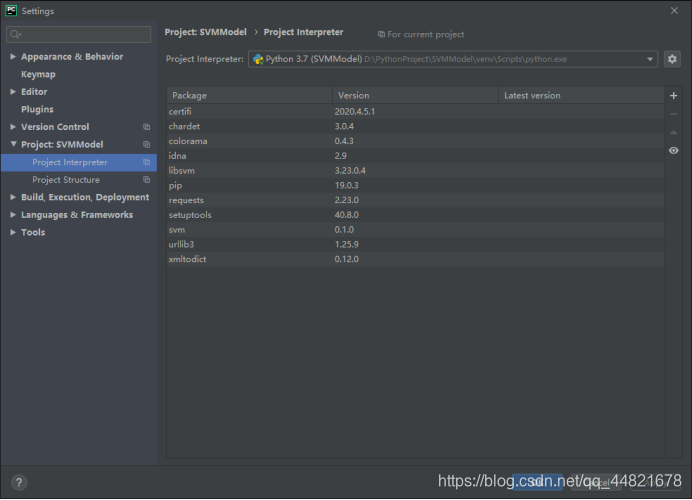Click the uninstall package minus icon
692x500 pixels.
pos(673,114)
